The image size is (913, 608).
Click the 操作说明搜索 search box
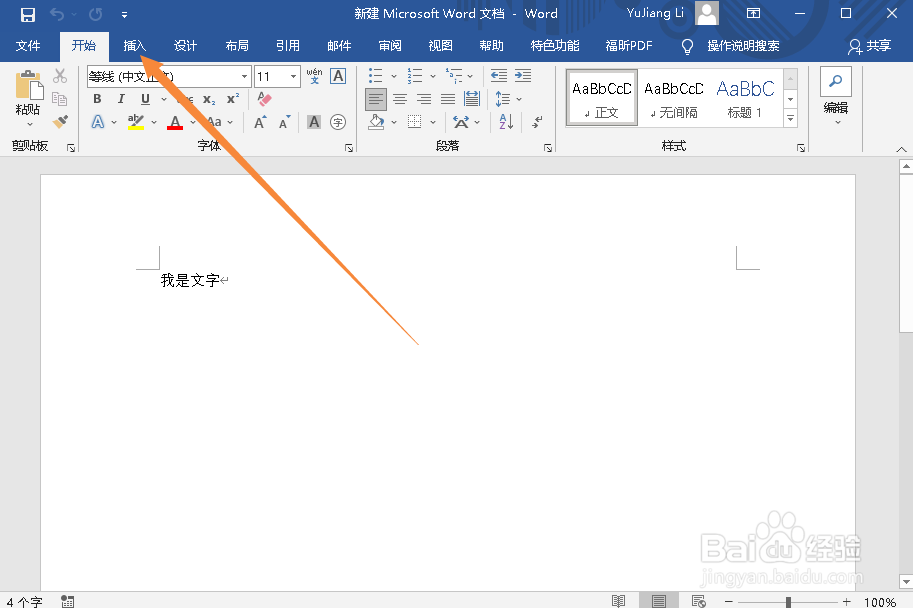(743, 45)
